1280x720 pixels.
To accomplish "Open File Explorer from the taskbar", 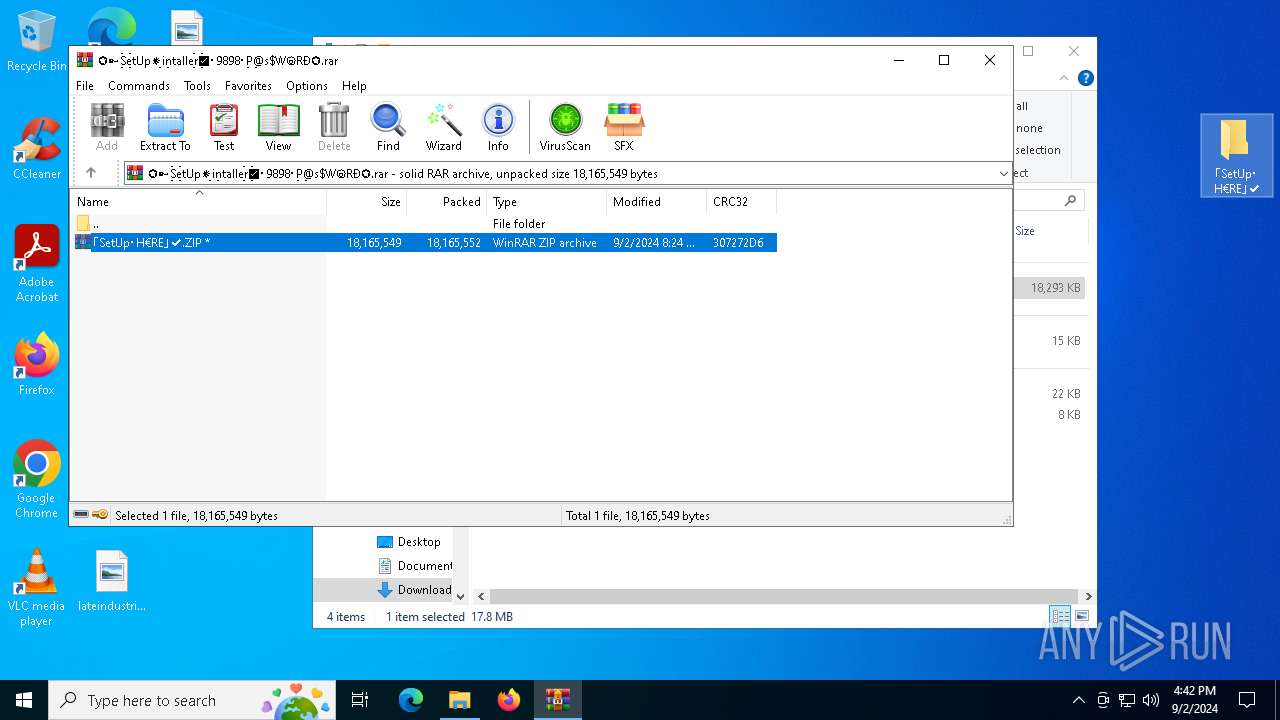I will [460, 700].
